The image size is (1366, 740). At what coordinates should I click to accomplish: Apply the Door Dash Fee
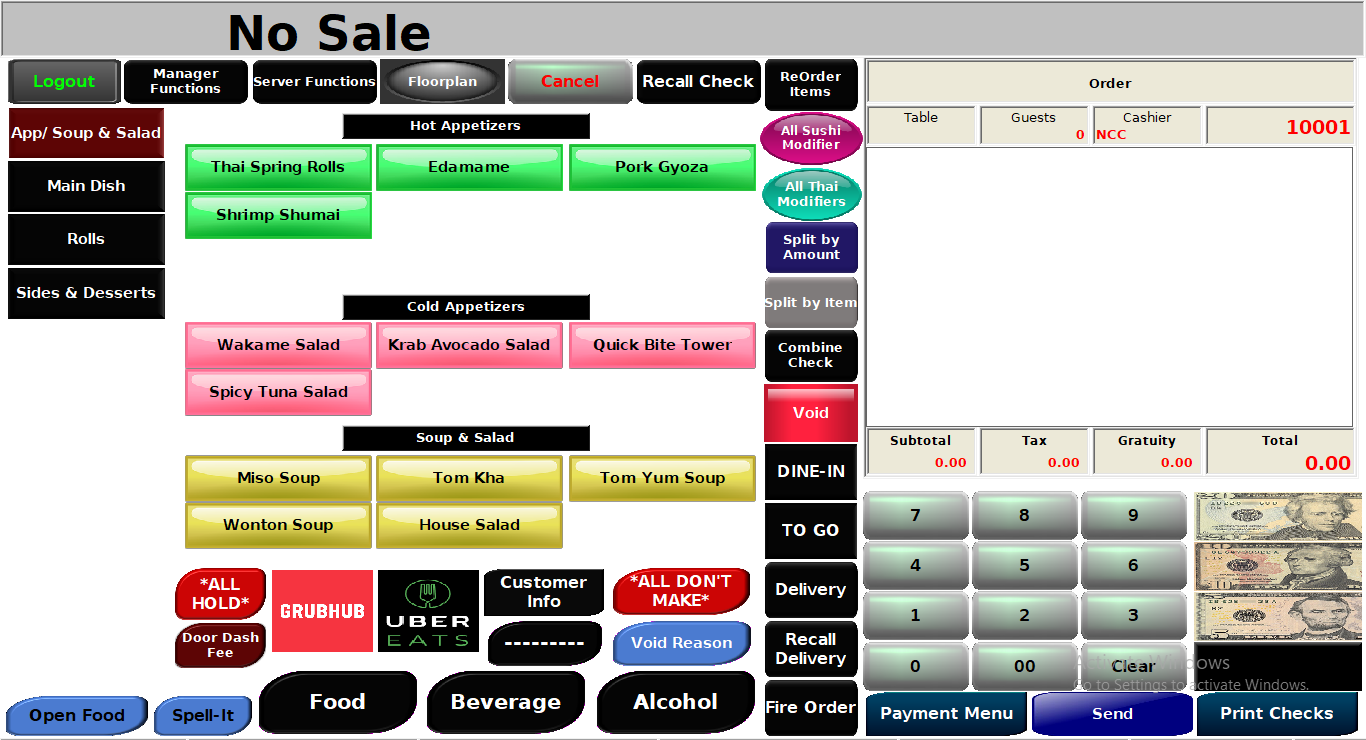click(x=219, y=645)
